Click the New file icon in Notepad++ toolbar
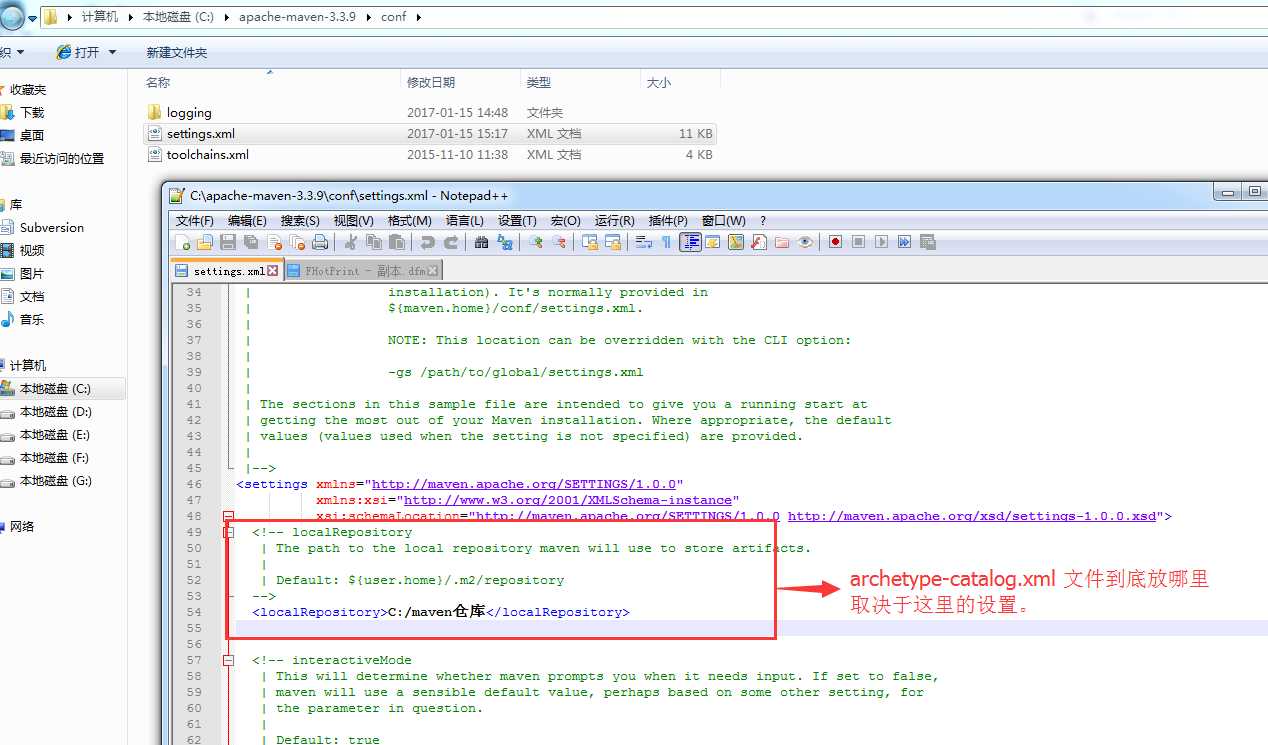Image resolution: width=1268 pixels, height=745 pixels. pos(183,242)
